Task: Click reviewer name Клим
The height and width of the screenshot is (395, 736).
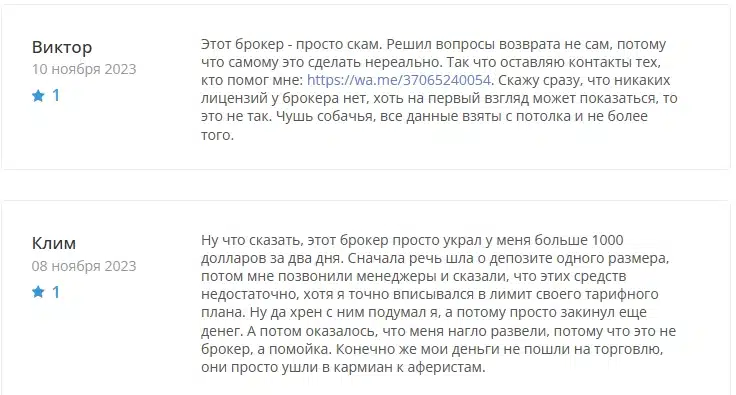Action: tap(54, 243)
